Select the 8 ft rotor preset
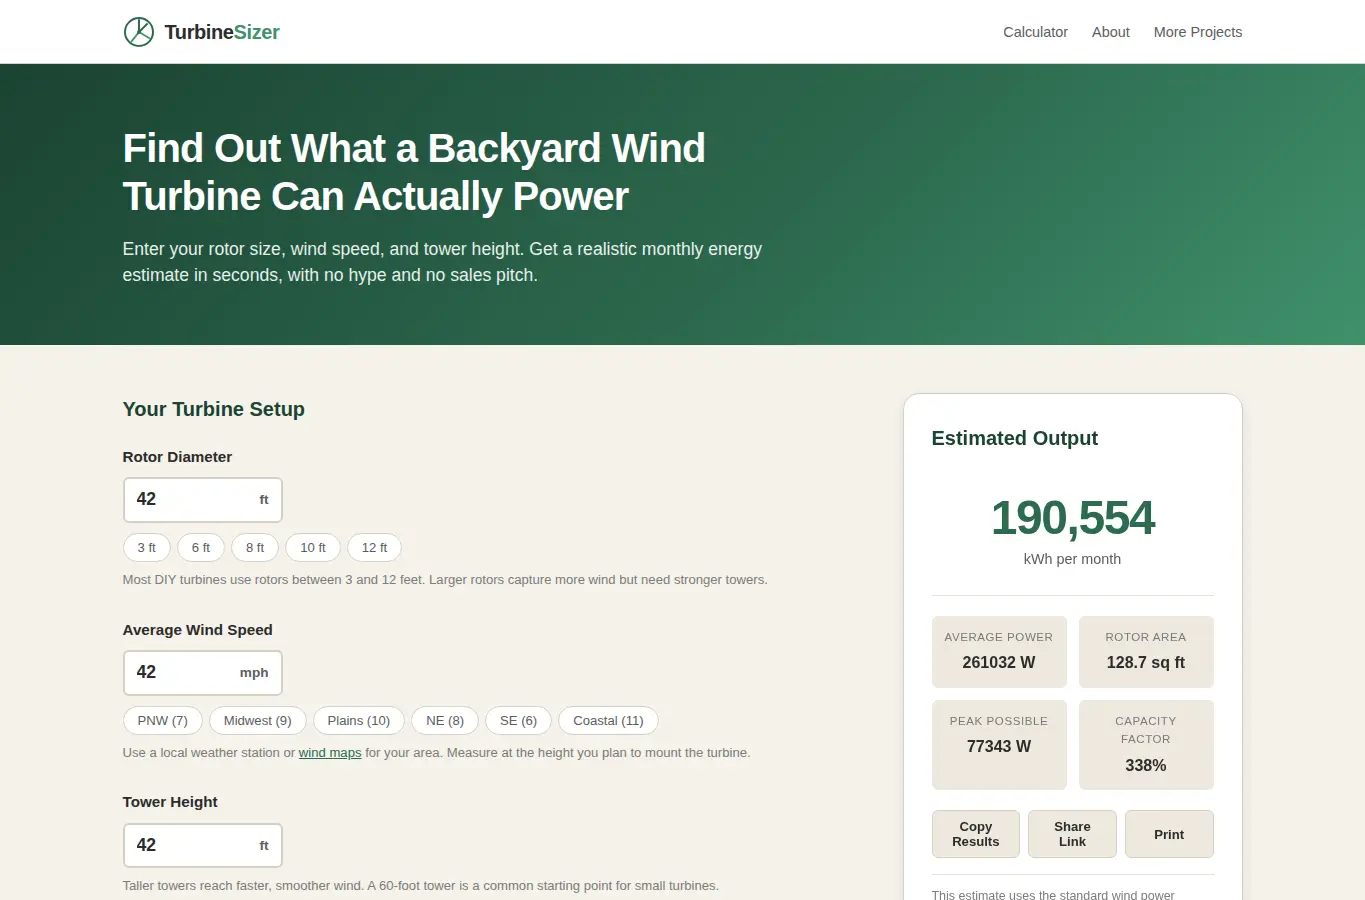The width and height of the screenshot is (1365, 900). [x=255, y=548]
